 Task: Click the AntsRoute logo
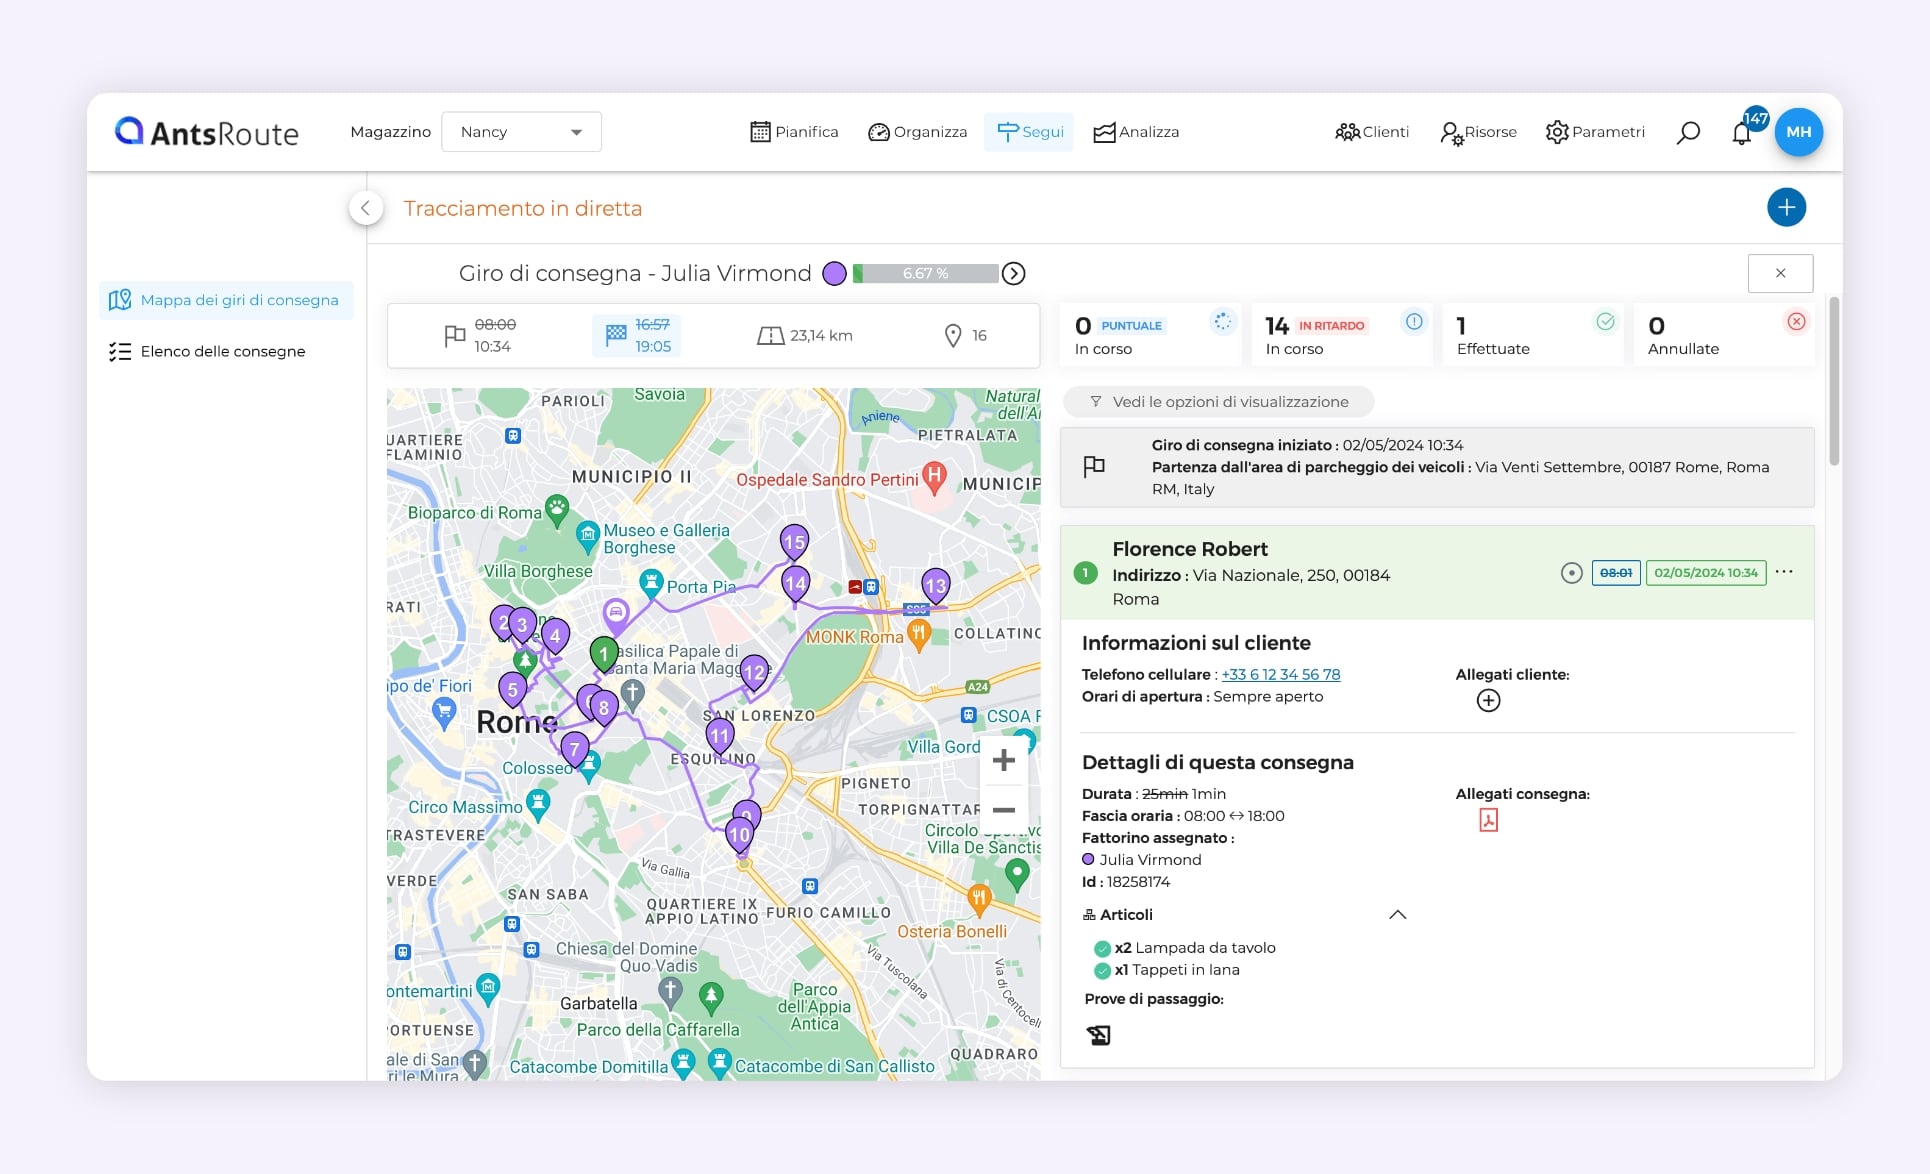207,132
